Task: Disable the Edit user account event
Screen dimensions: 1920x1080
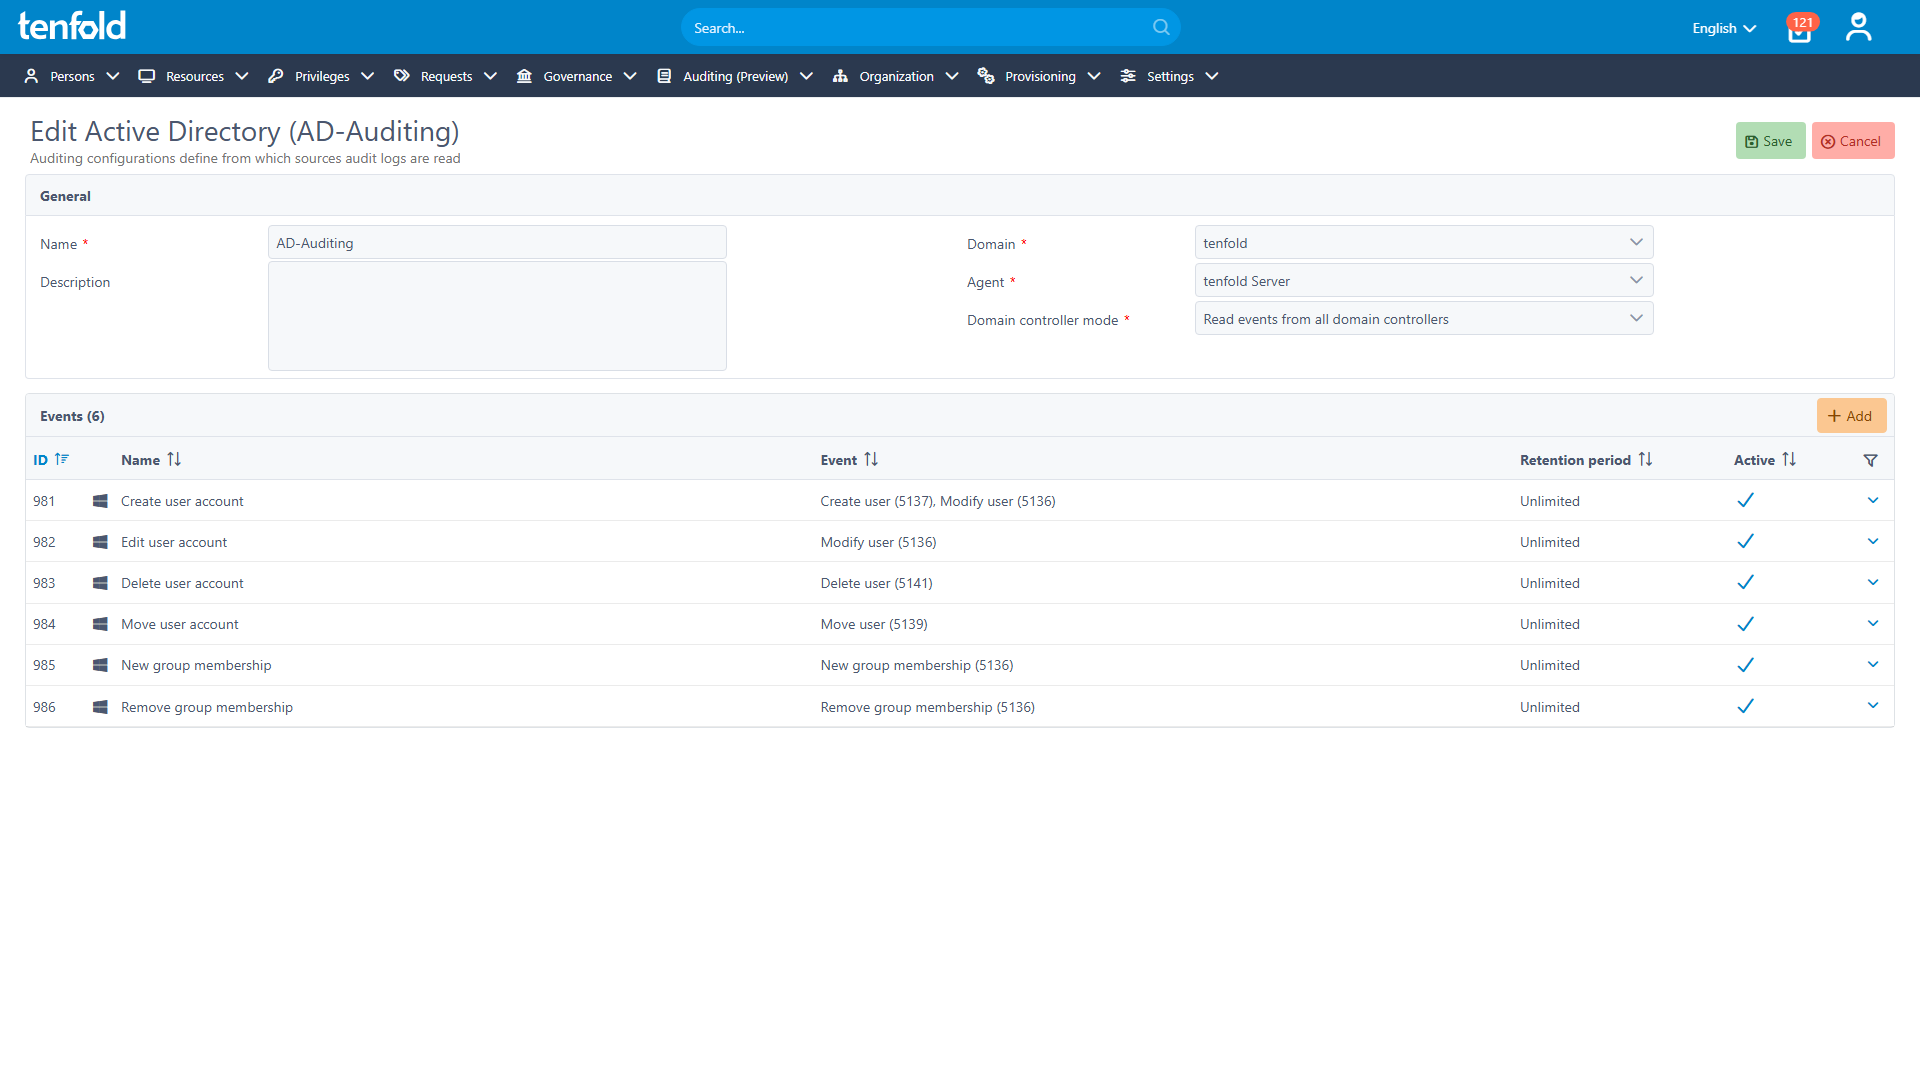Action: tap(1745, 540)
